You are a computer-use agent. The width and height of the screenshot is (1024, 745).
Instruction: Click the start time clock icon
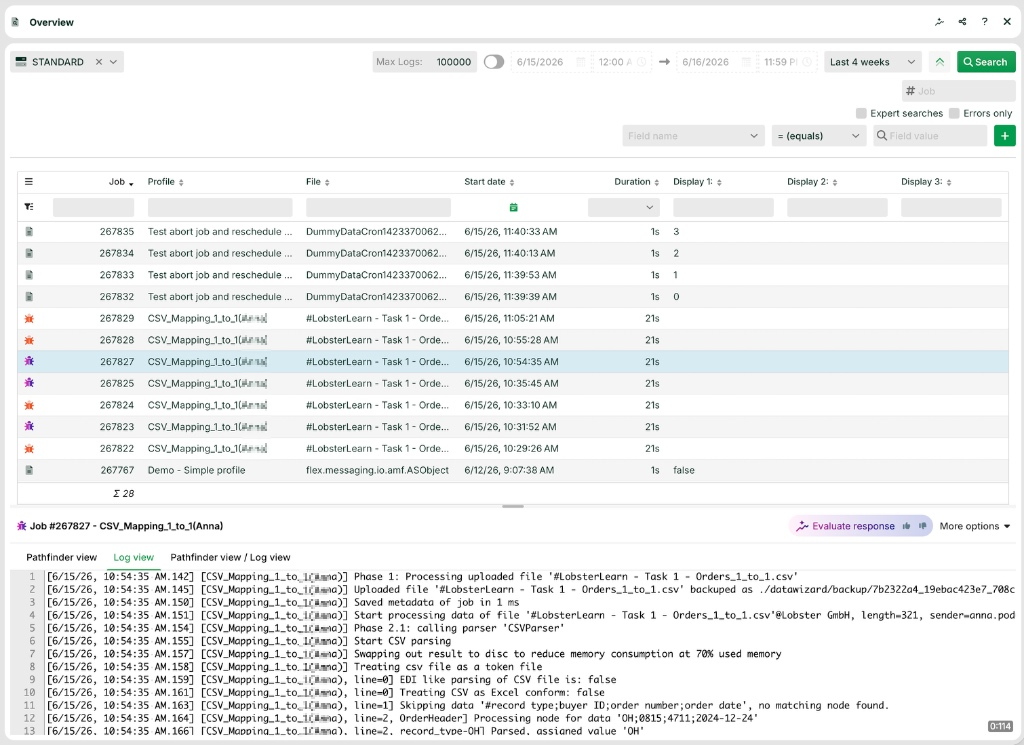[642, 62]
